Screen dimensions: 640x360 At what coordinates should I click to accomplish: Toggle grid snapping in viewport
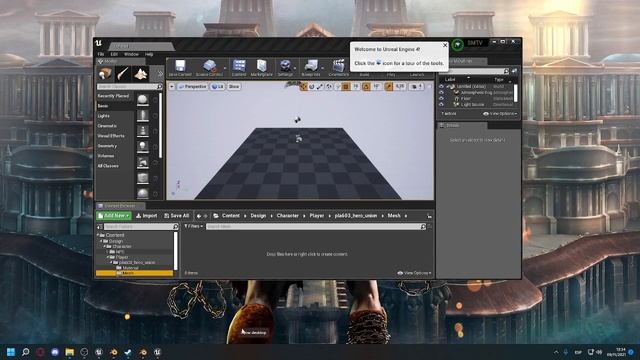tap(346, 87)
